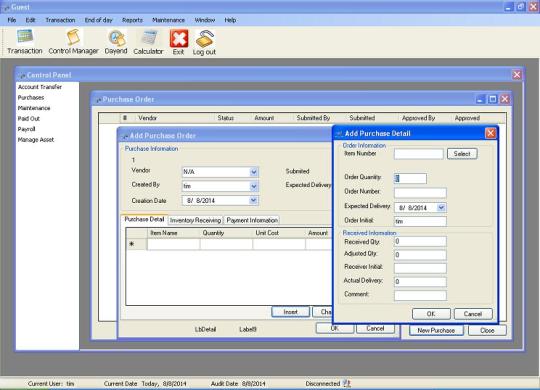The width and height of the screenshot is (540, 390).
Task: Open the Transaction menu
Action: click(60, 20)
